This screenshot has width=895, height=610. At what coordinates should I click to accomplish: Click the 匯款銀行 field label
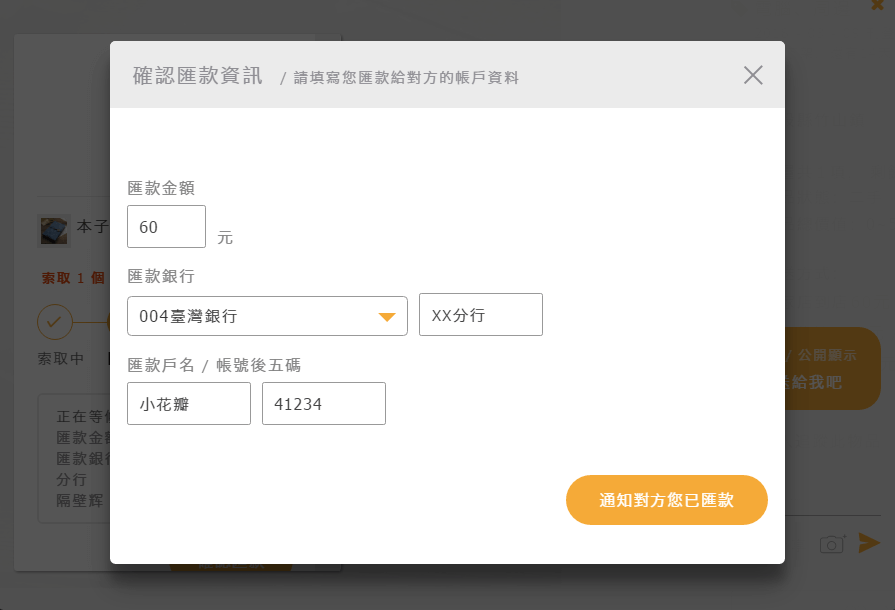(x=161, y=275)
